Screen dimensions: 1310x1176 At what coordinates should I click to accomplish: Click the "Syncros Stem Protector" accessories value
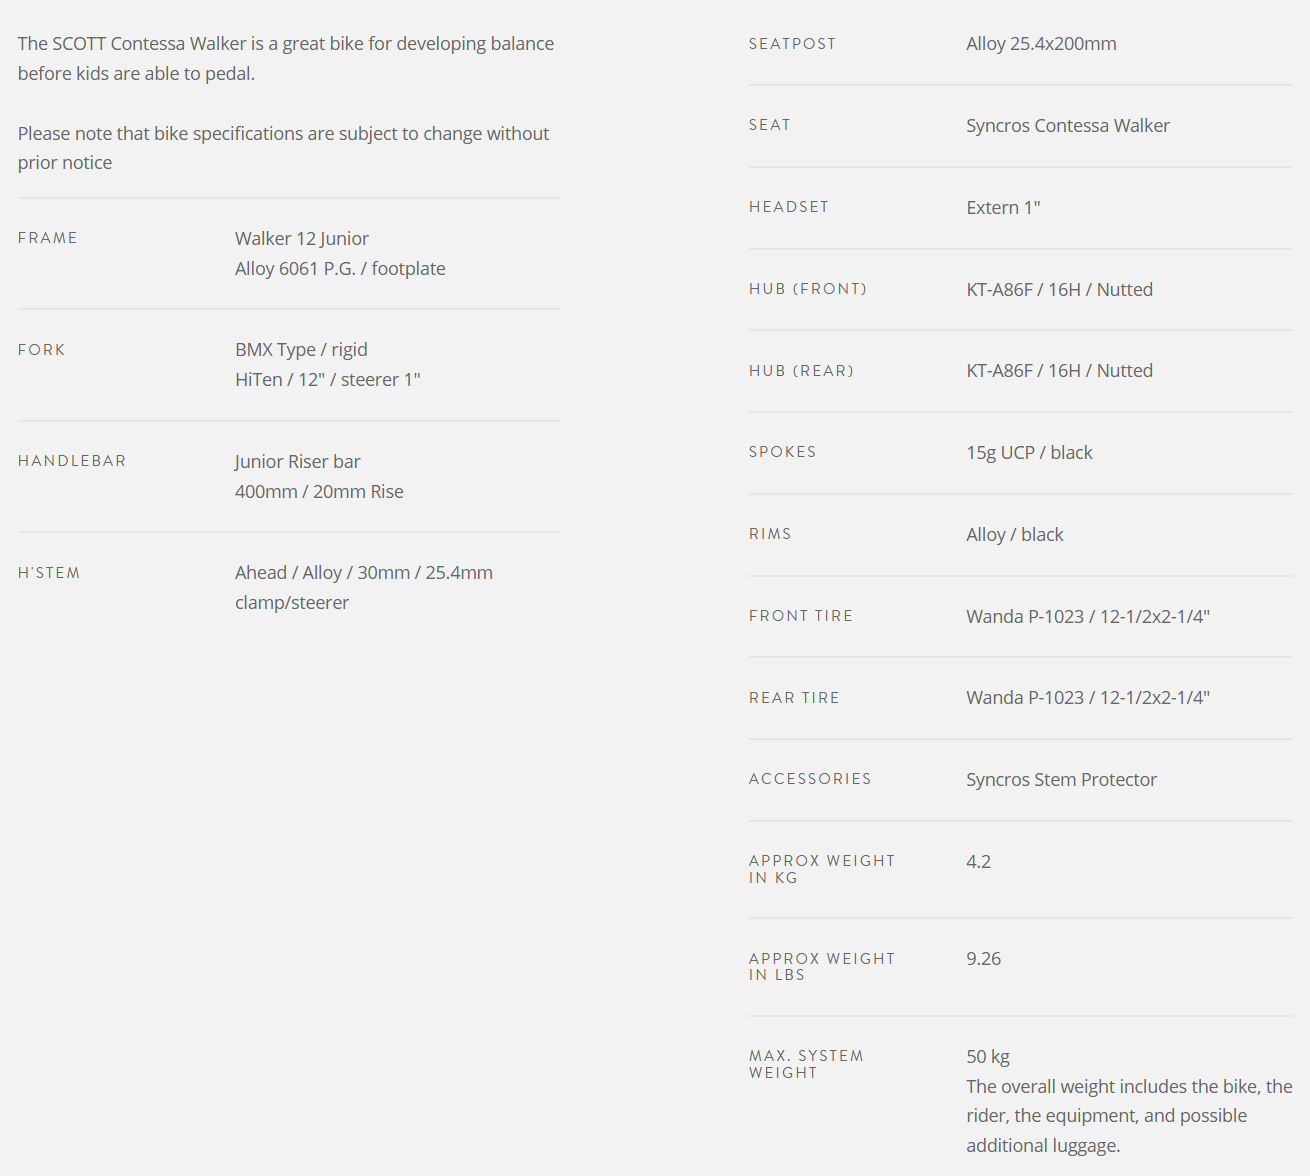(1061, 780)
